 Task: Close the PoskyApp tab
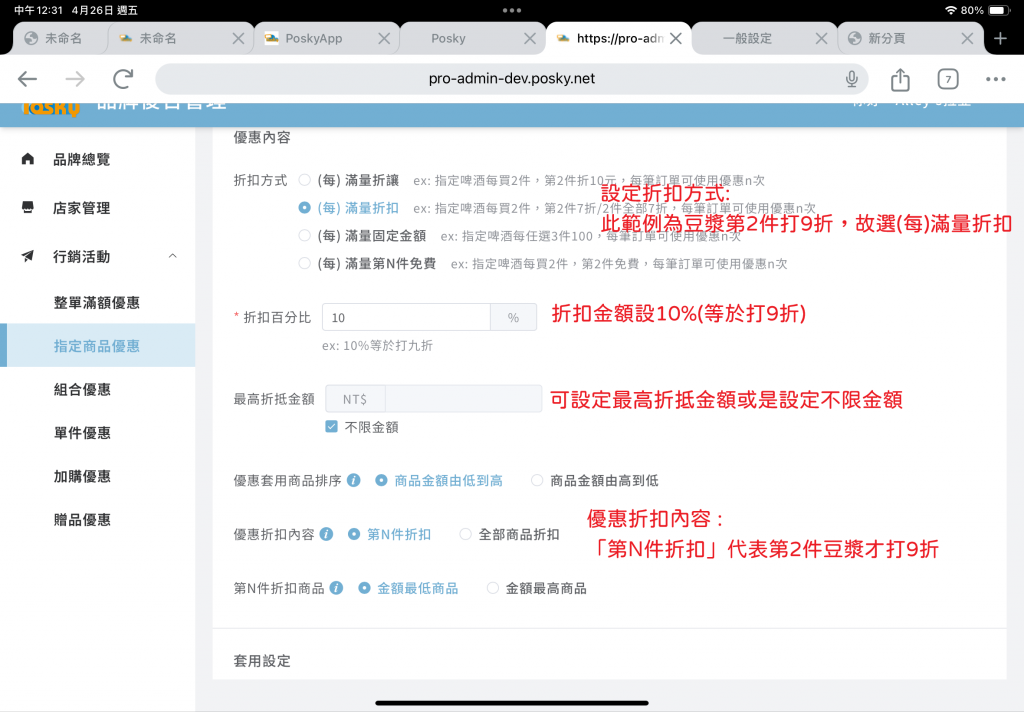tap(384, 39)
